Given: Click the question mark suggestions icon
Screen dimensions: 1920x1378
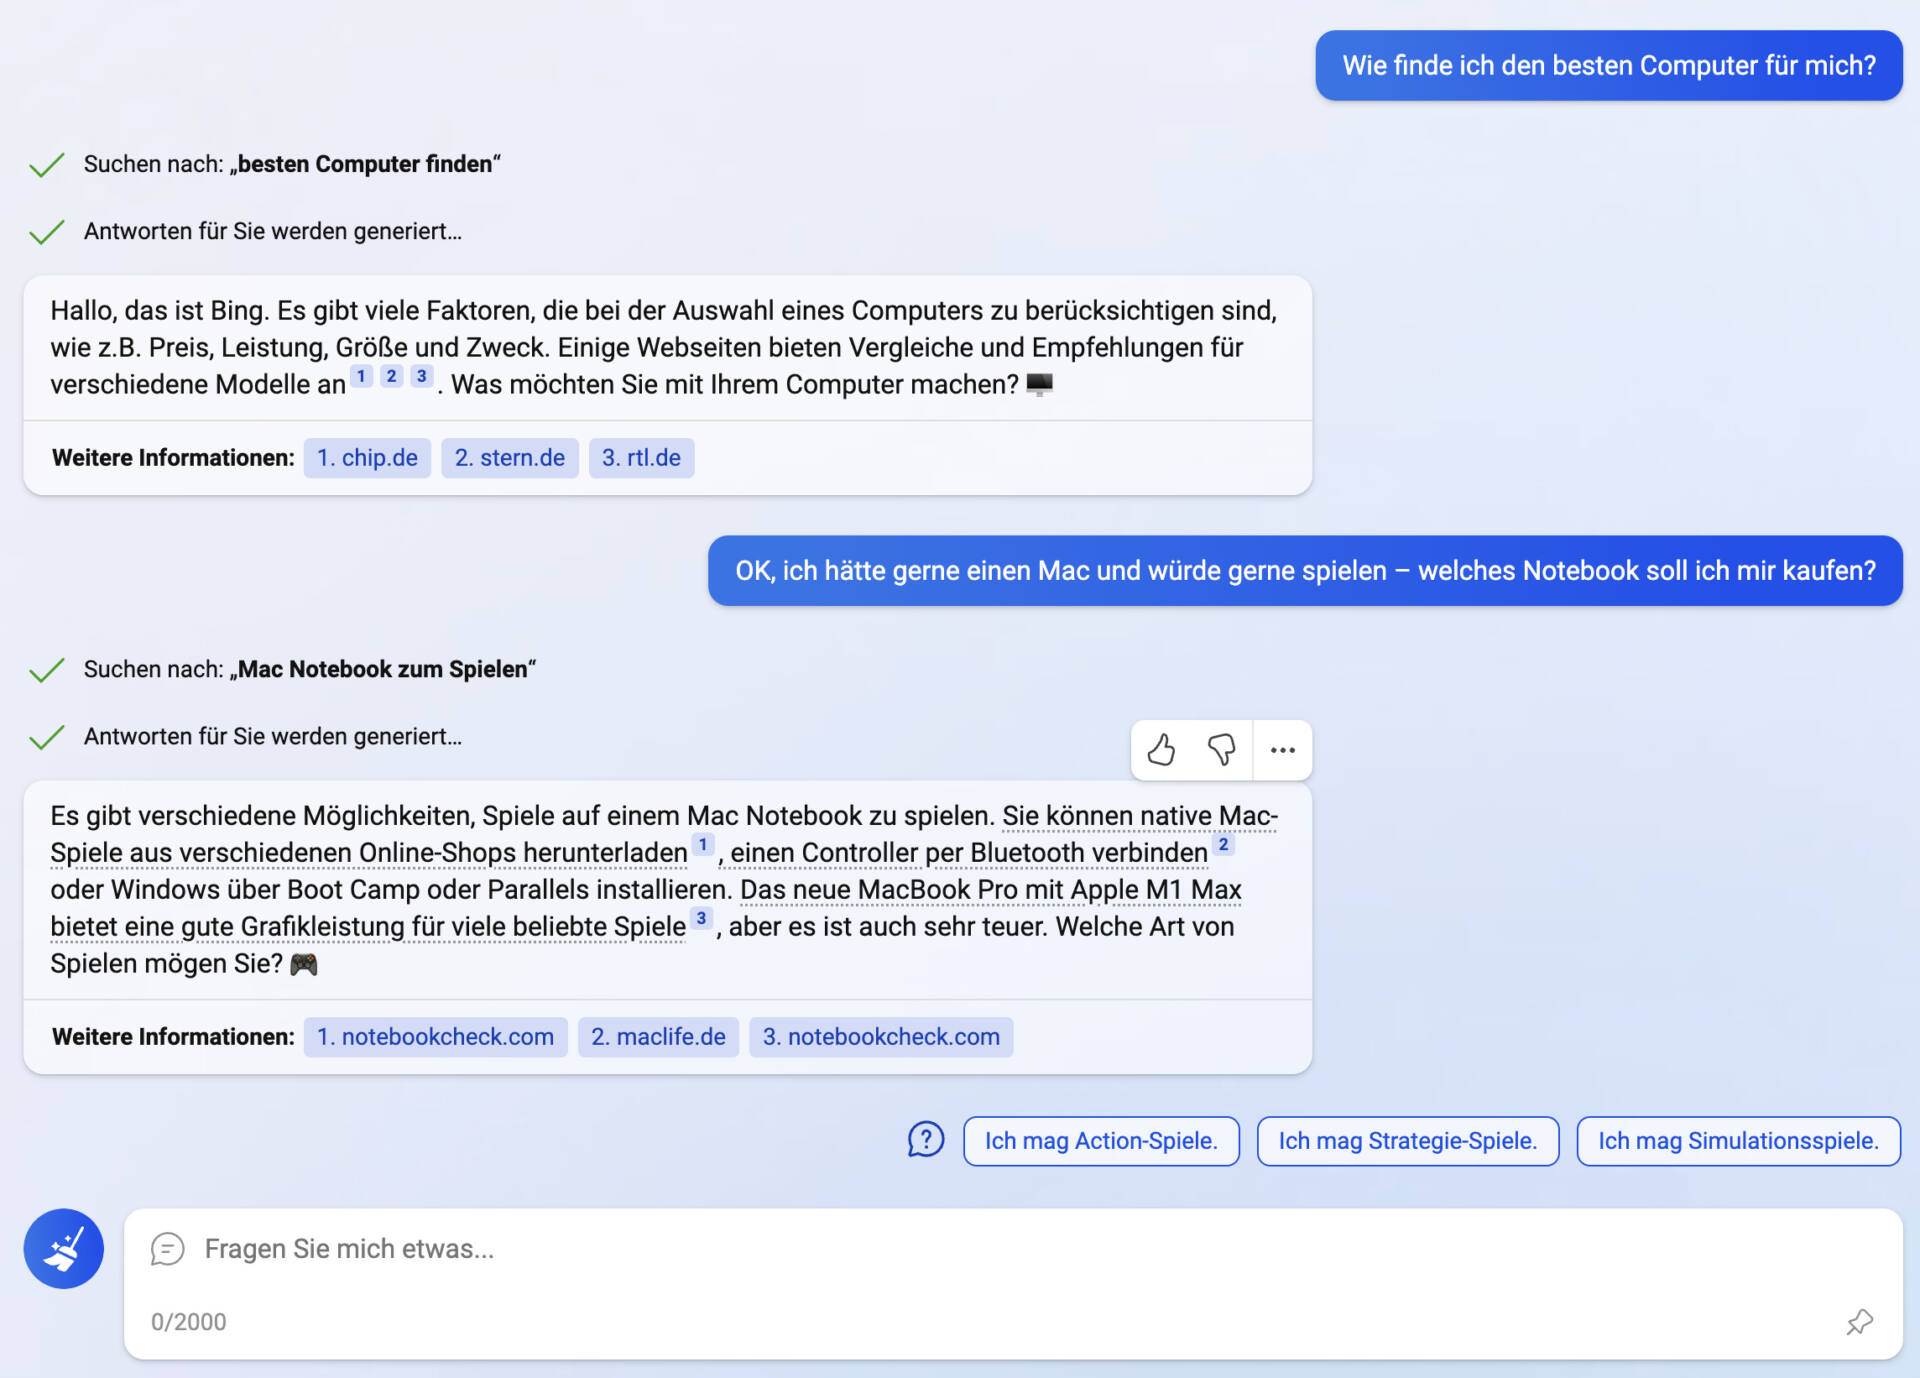Looking at the screenshot, I should point(925,1140).
